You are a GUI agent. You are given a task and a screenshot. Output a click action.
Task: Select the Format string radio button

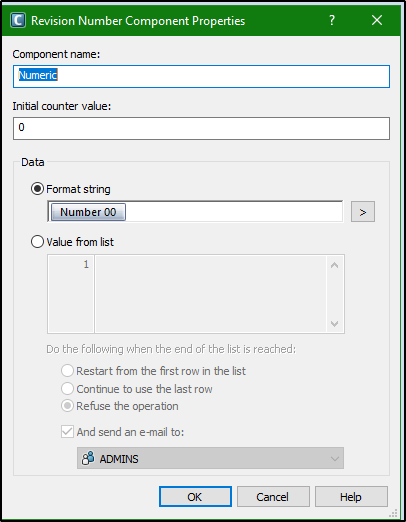(37, 189)
